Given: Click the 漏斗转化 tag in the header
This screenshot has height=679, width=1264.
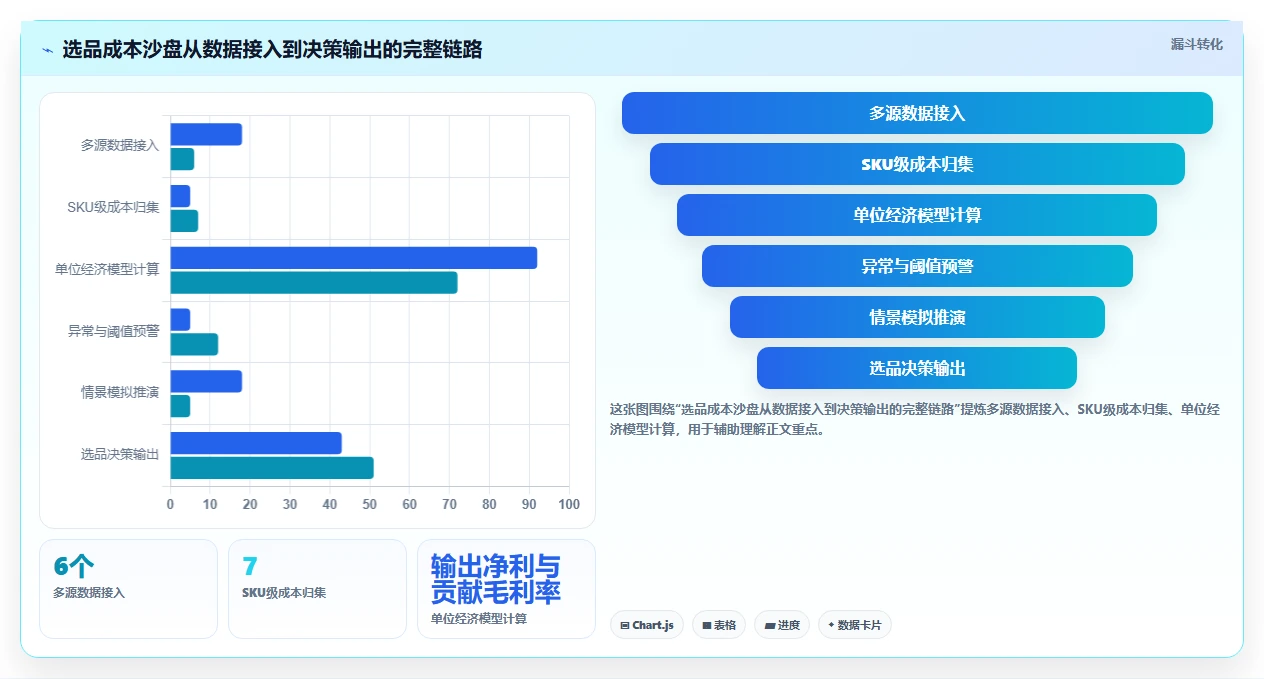Looking at the screenshot, I should click(1196, 44).
